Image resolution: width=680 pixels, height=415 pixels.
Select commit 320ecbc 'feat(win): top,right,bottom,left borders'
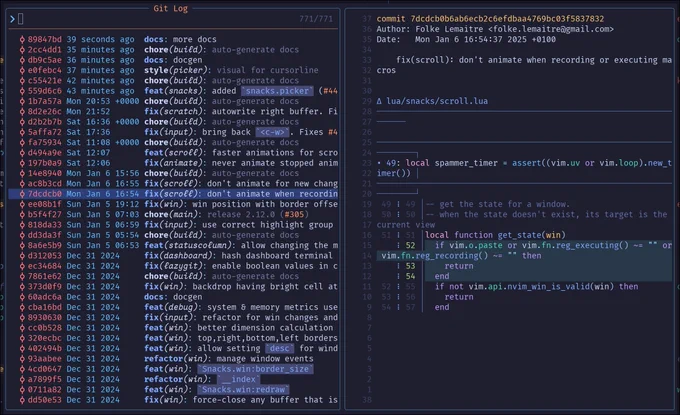click(x=173, y=338)
